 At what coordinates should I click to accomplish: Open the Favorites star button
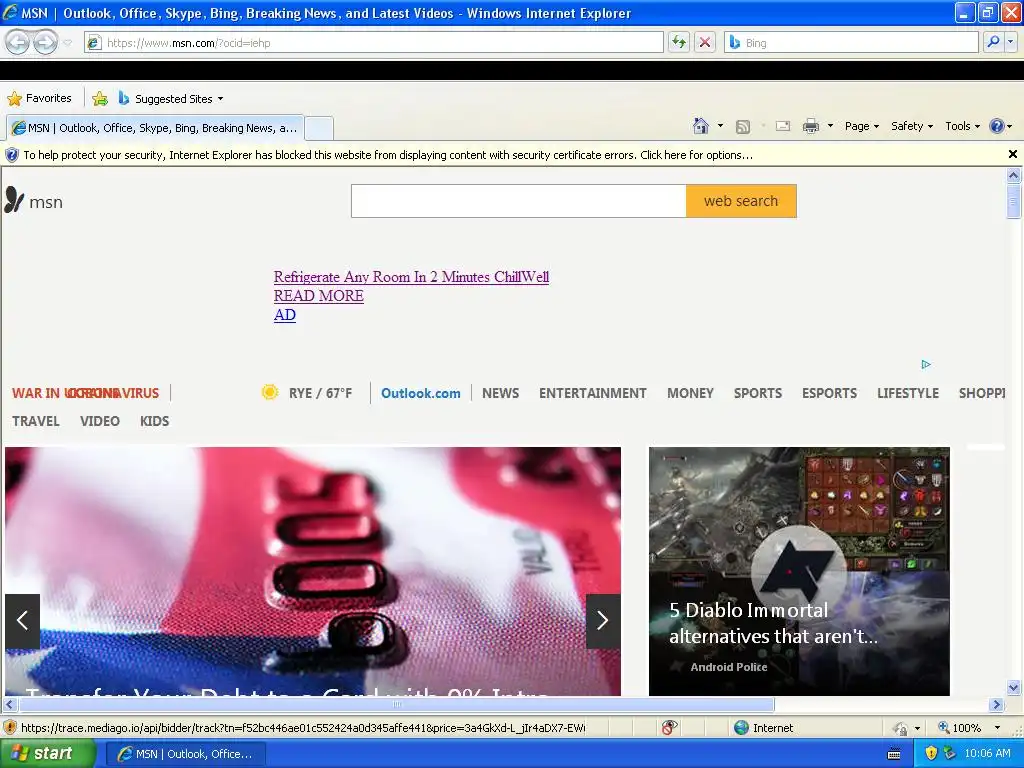coord(39,99)
